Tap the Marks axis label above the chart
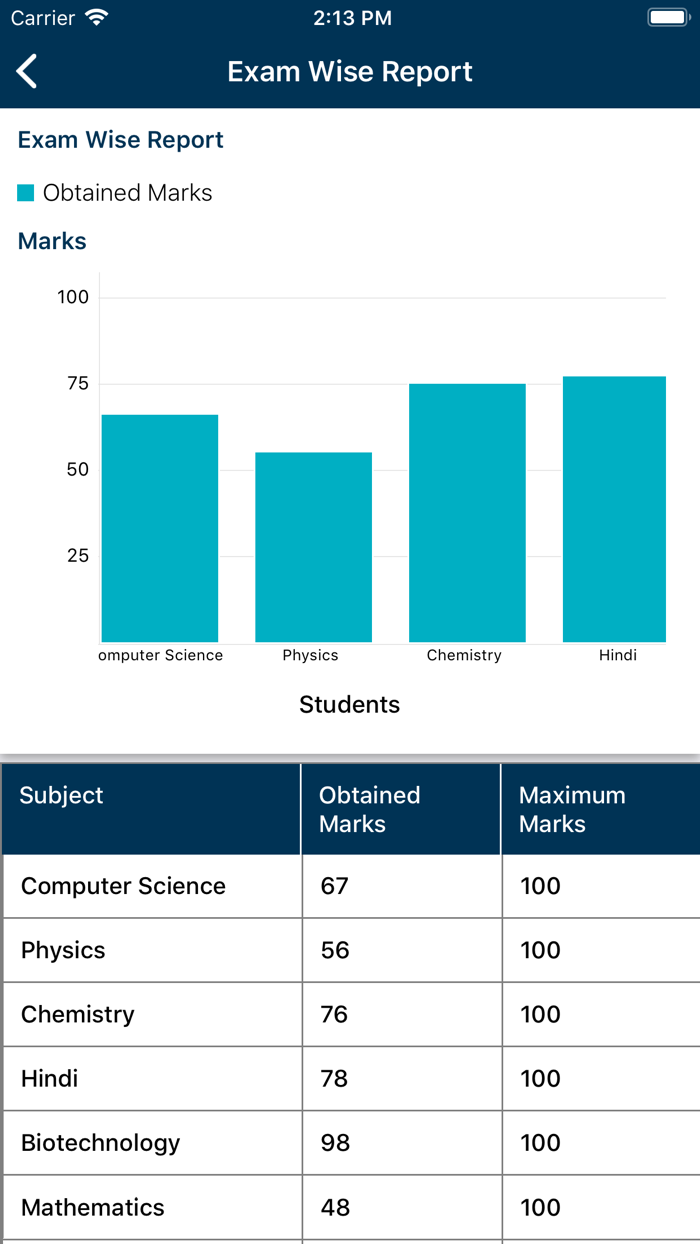This screenshot has height=1244, width=700. [x=51, y=241]
